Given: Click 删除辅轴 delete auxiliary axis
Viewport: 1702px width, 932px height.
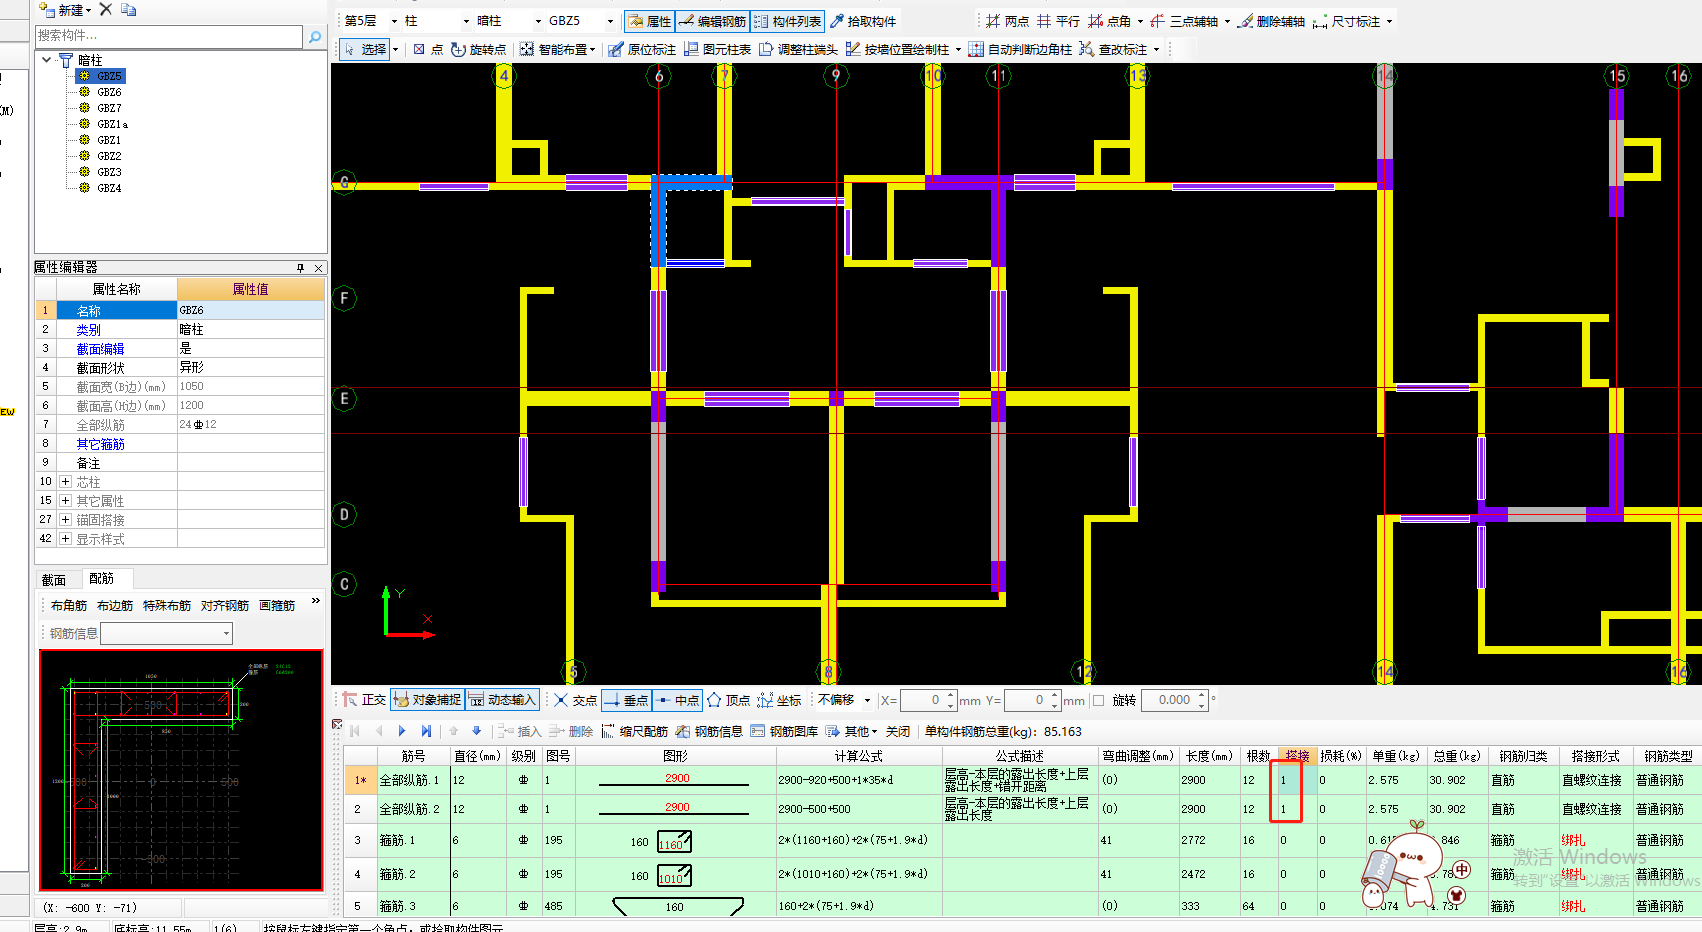Looking at the screenshot, I should point(1271,21).
